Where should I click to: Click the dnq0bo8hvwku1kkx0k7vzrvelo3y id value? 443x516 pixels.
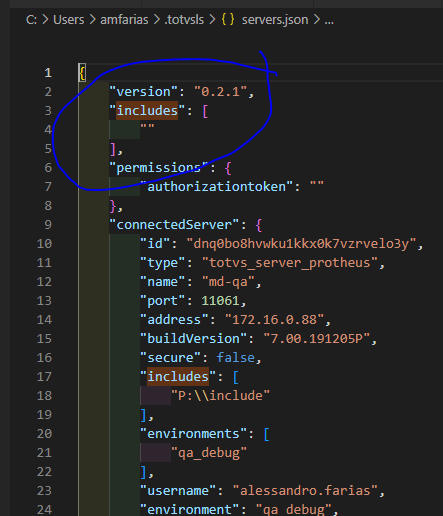click(301, 244)
